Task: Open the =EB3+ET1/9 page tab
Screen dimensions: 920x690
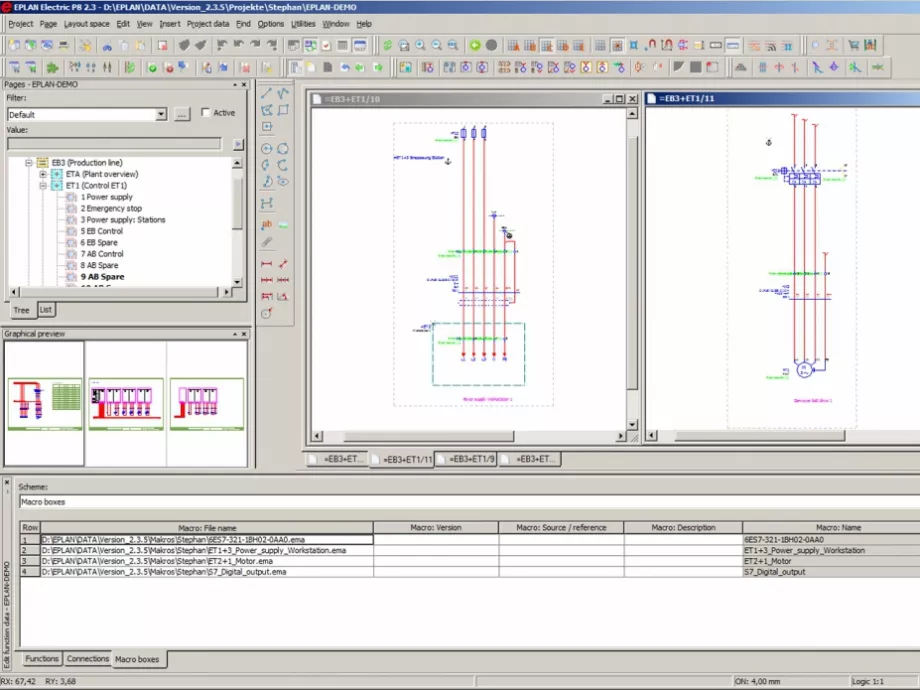Action: 466,459
